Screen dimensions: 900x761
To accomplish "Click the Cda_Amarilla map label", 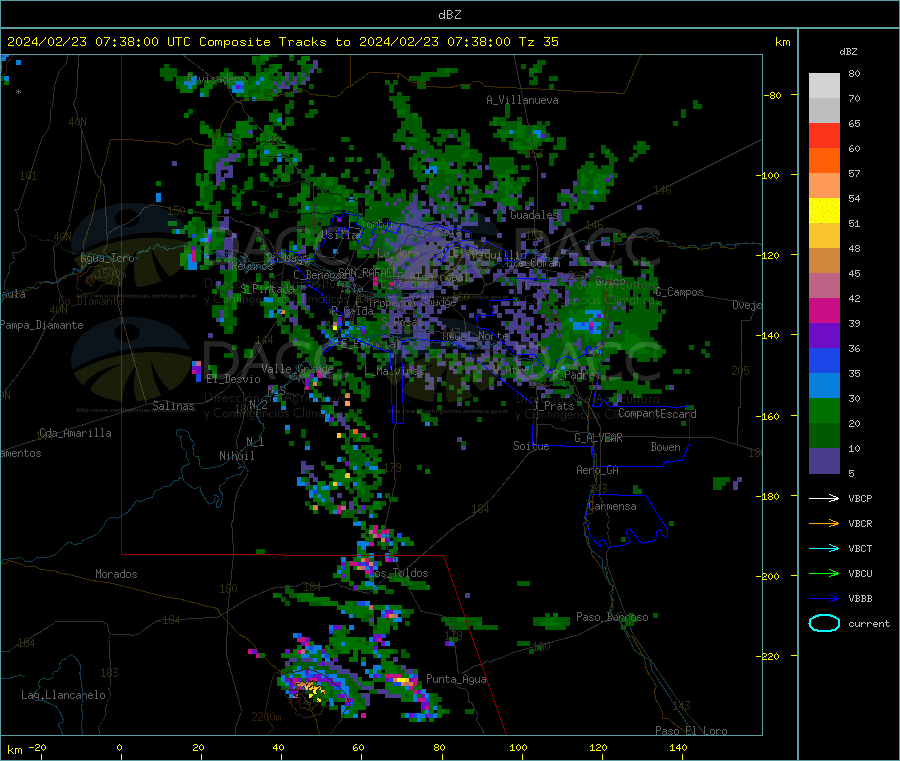I will (75, 433).
